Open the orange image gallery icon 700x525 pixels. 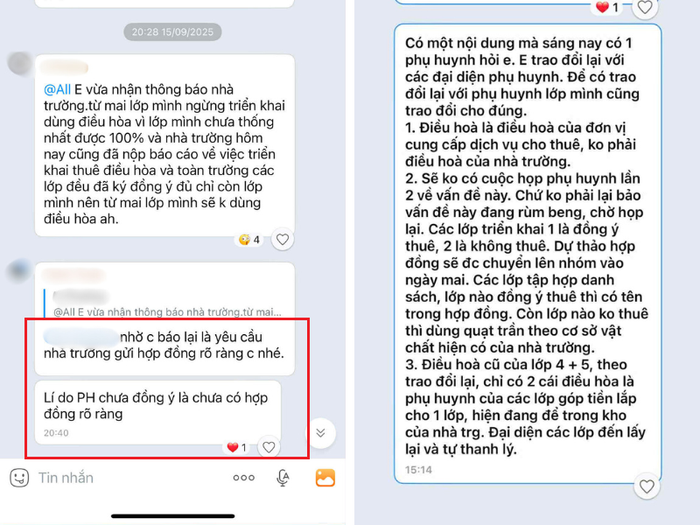tap(325, 478)
